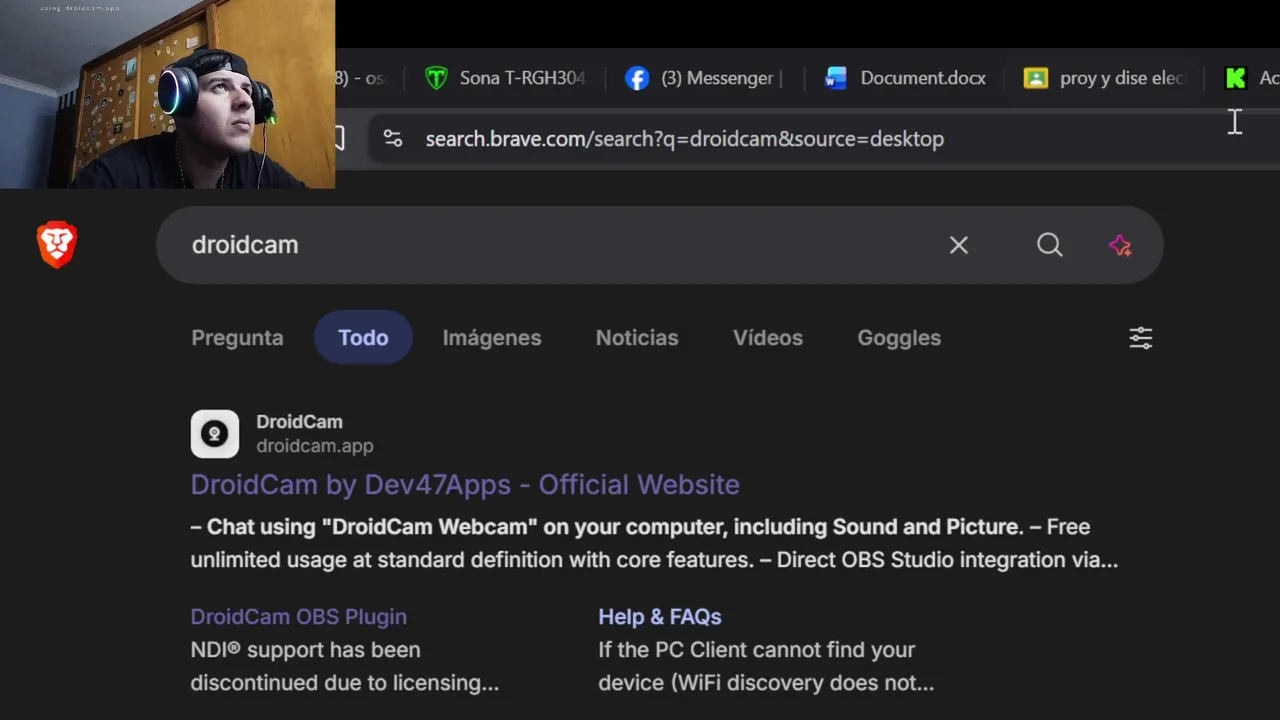The height and width of the screenshot is (720, 1280).
Task: Open the Help & FAQs link
Action: [x=660, y=617]
